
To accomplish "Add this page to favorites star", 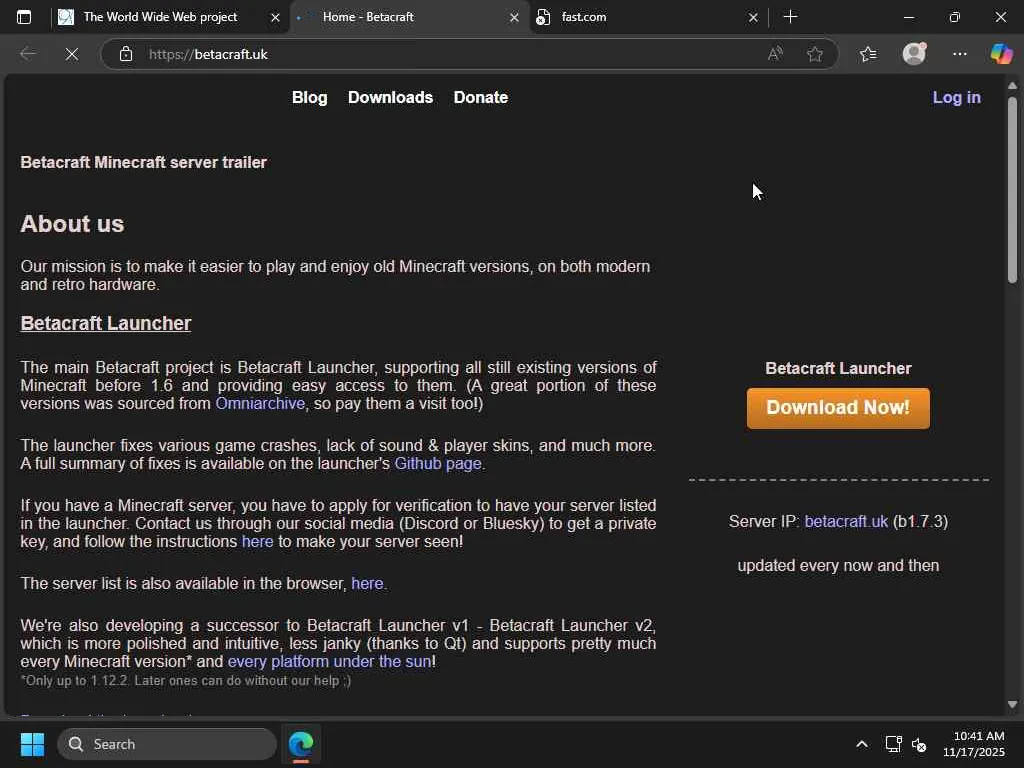I will click(814, 54).
